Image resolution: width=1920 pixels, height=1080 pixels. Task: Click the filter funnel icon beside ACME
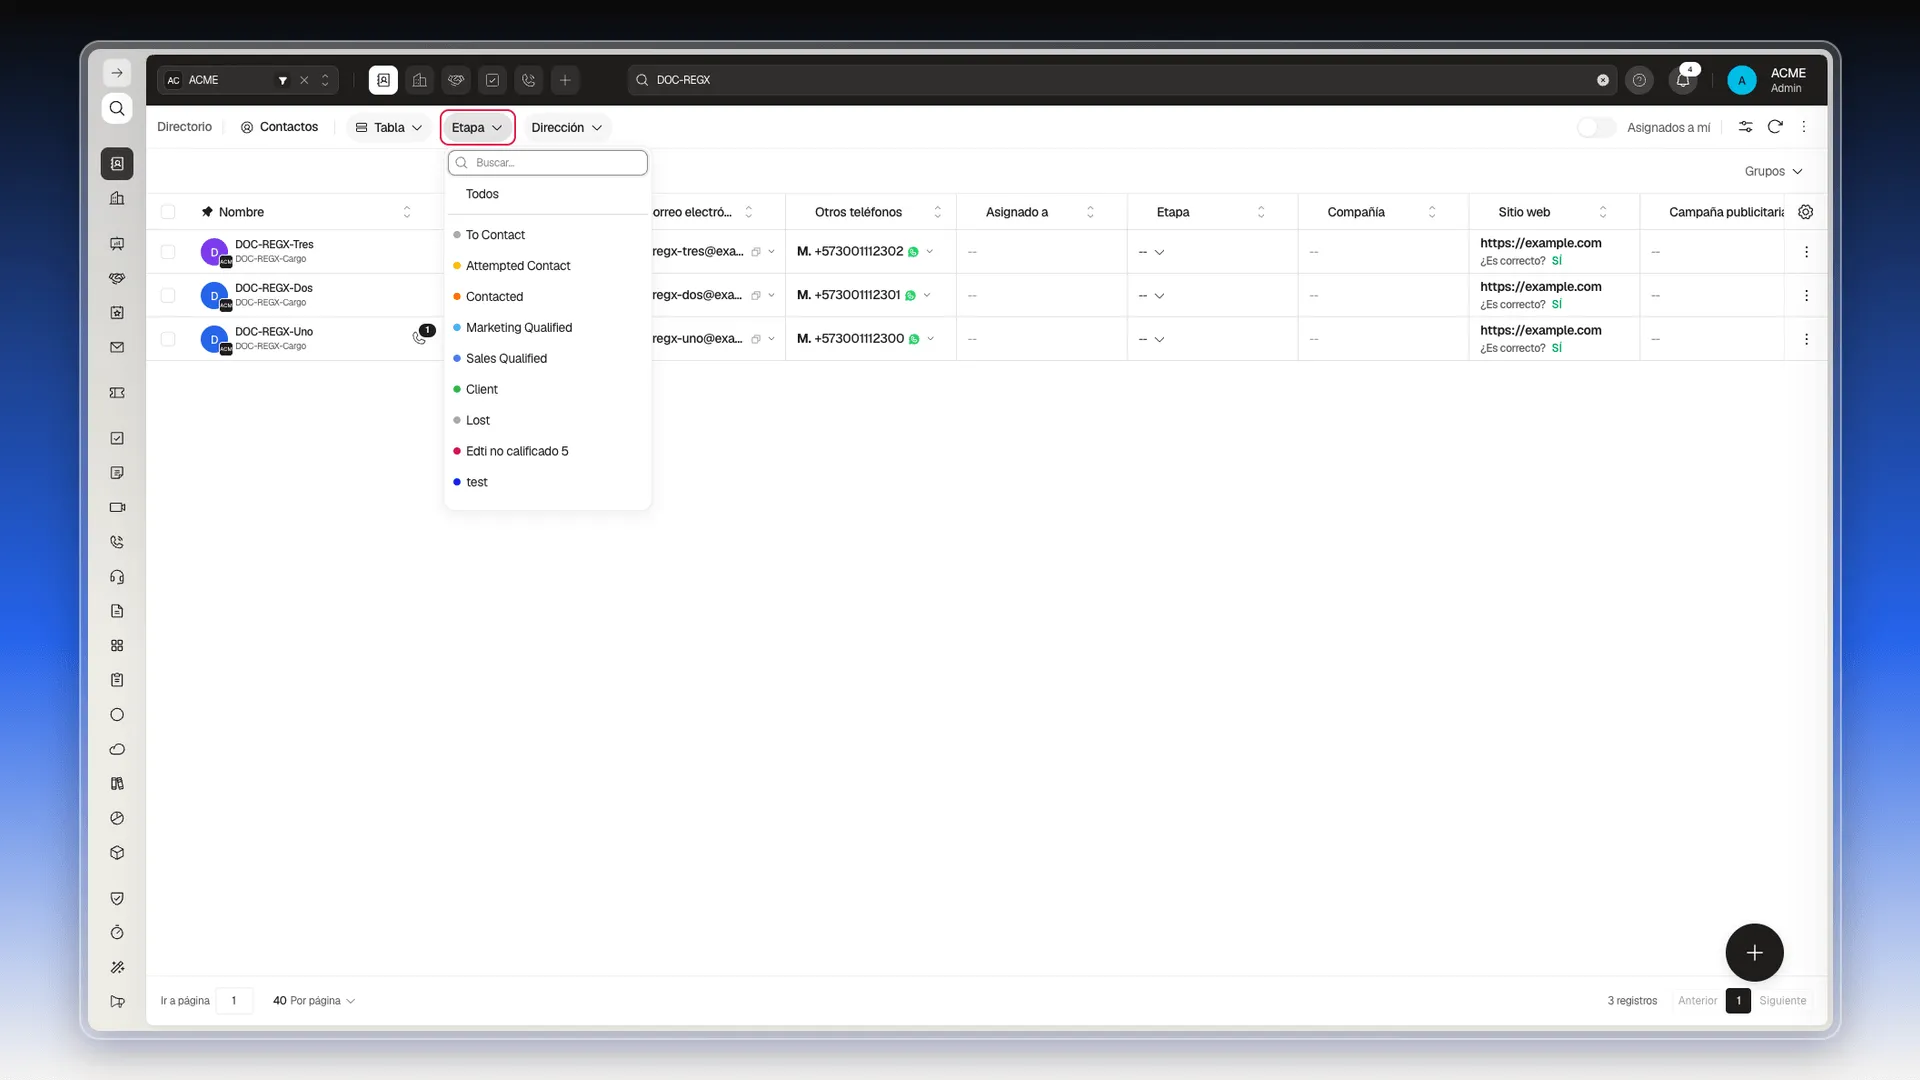283,80
